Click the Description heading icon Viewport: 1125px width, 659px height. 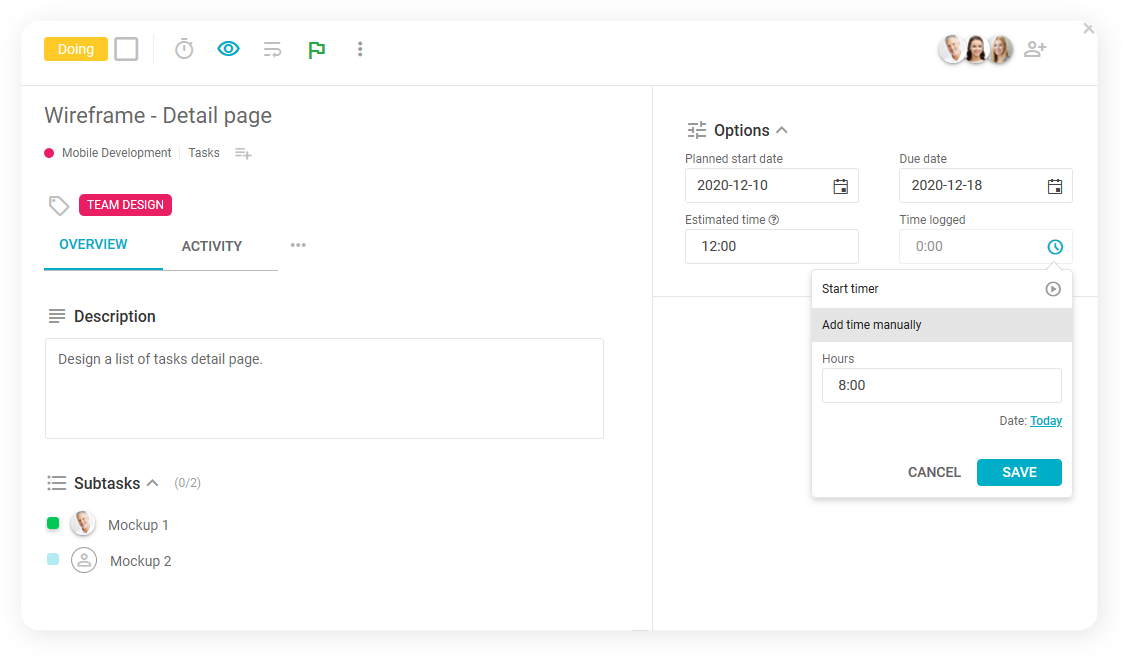click(x=57, y=316)
